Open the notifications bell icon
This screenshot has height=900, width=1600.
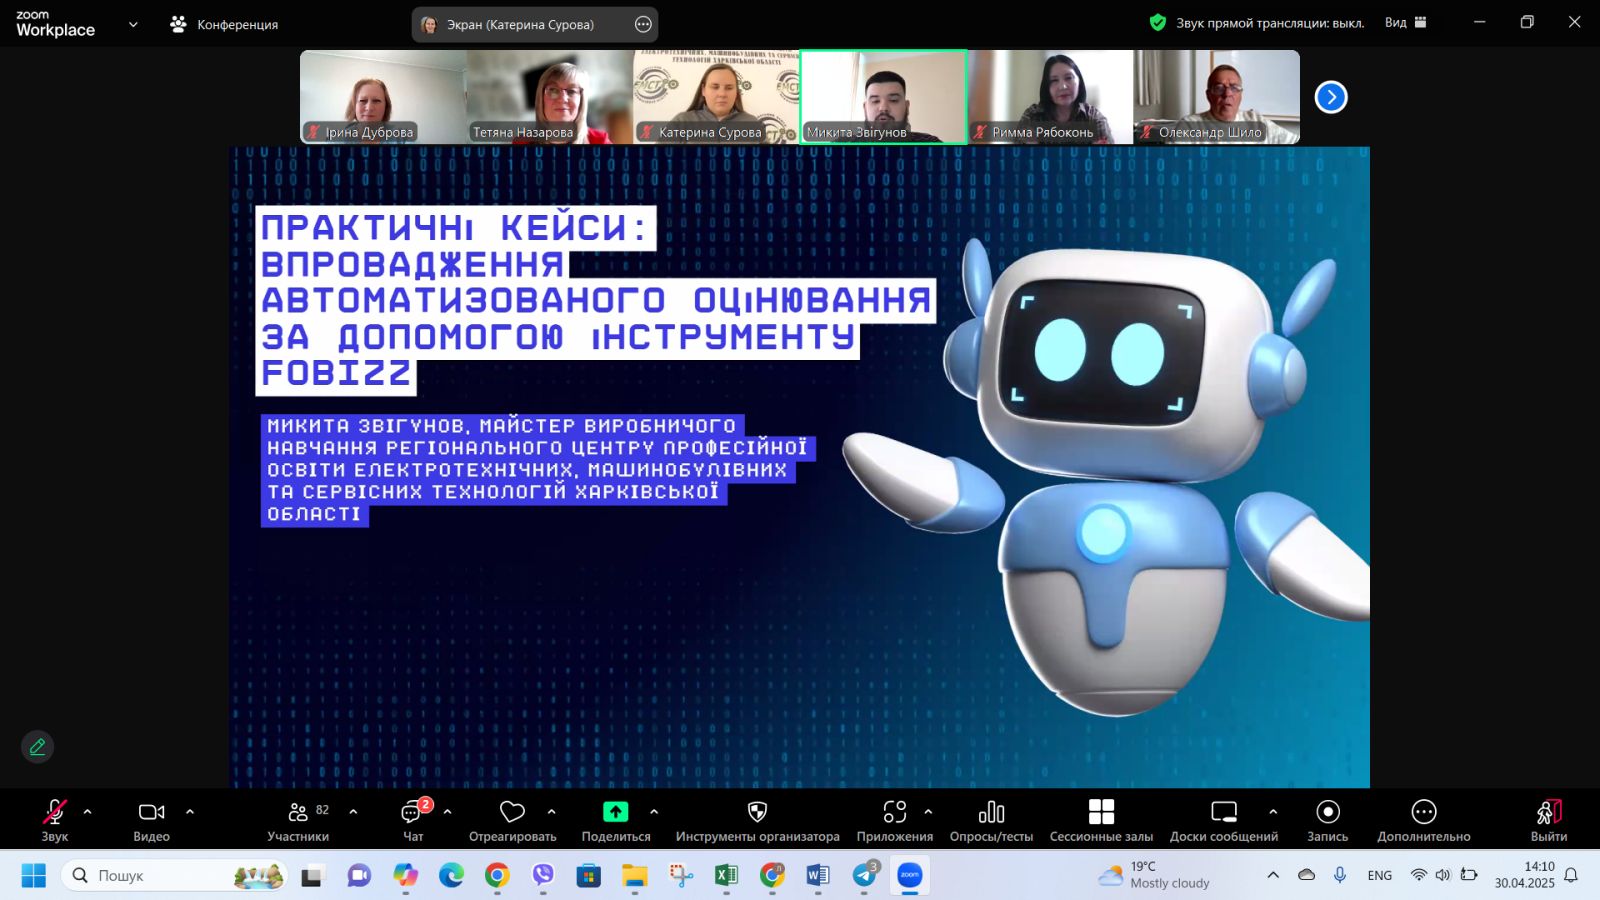[1571, 875]
